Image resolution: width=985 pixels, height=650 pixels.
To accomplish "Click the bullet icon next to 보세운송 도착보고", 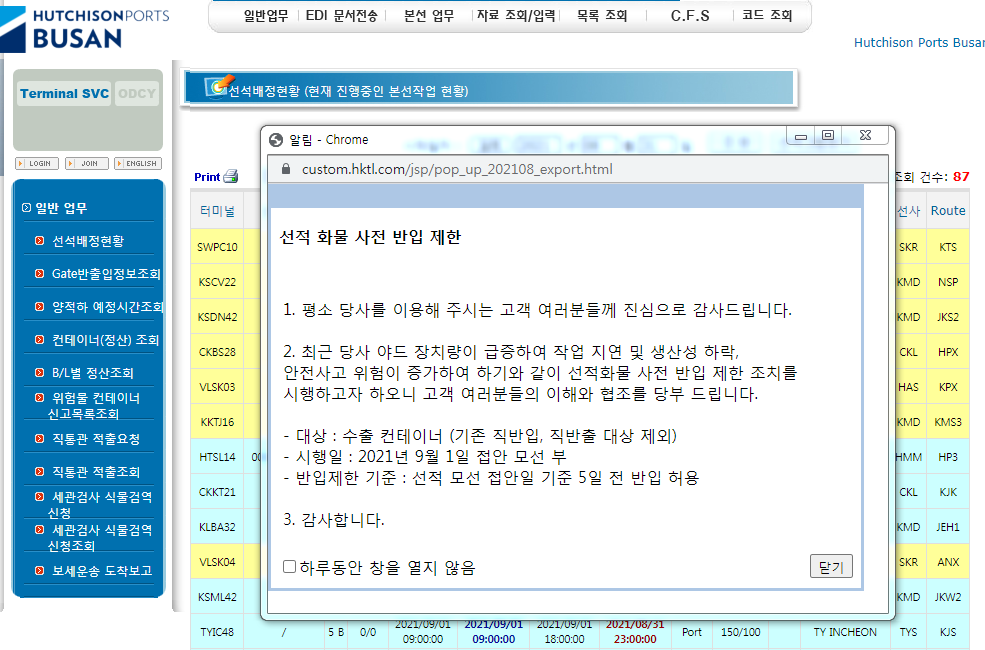I will point(40,570).
